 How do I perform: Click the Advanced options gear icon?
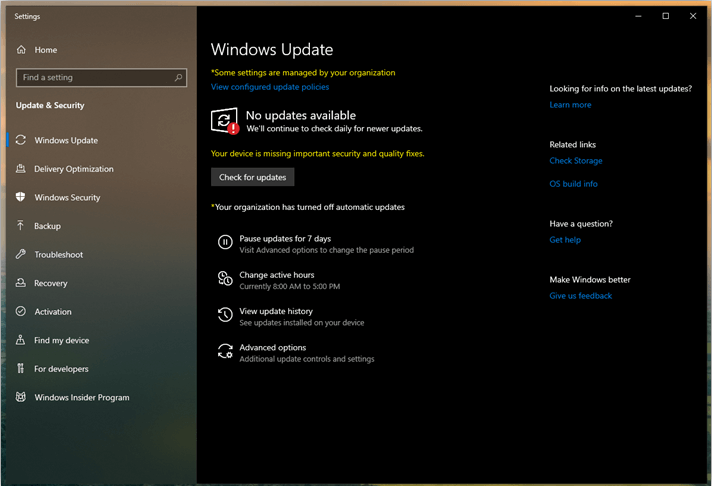(x=225, y=351)
